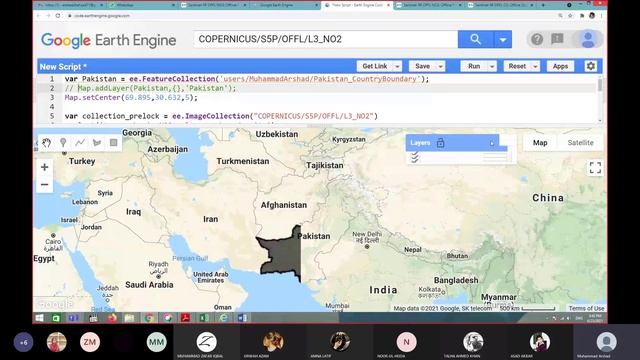Click in the COPERNICUS search input field
Screen dimensions: 640x360
[x=326, y=39]
